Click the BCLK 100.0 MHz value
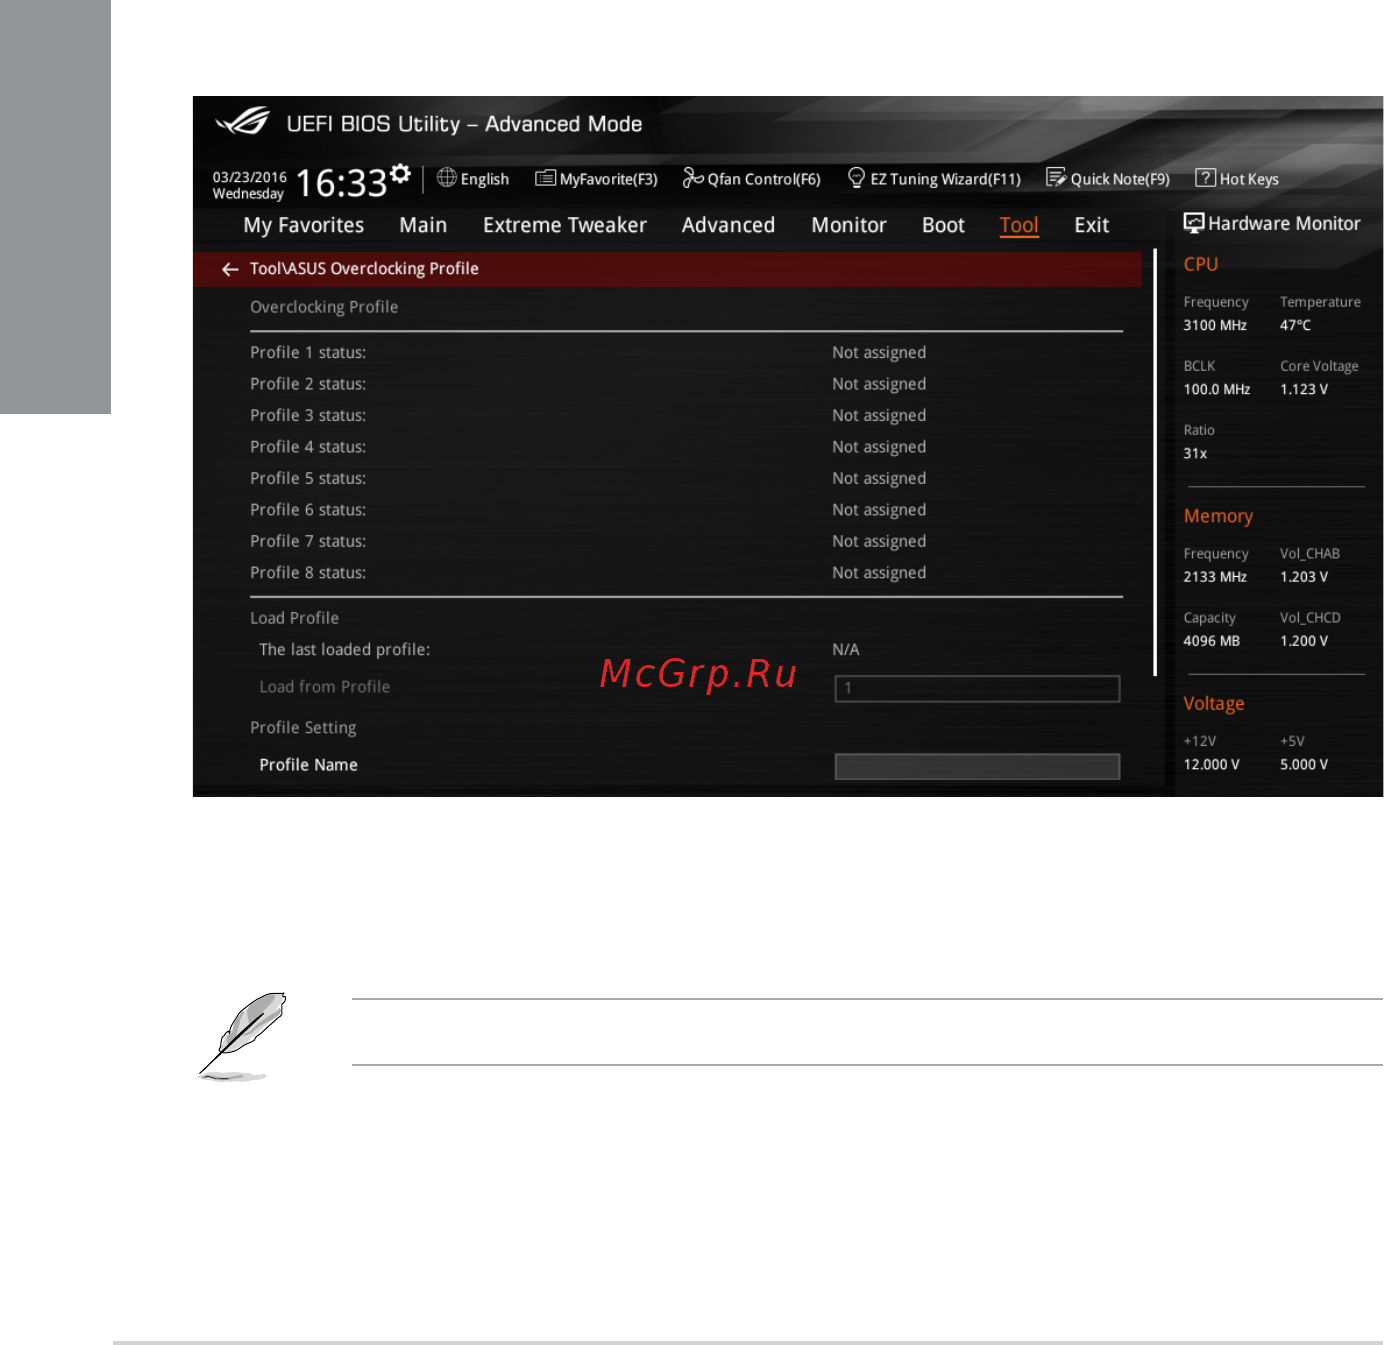The width and height of the screenshot is (1384, 1345). coord(1217,389)
